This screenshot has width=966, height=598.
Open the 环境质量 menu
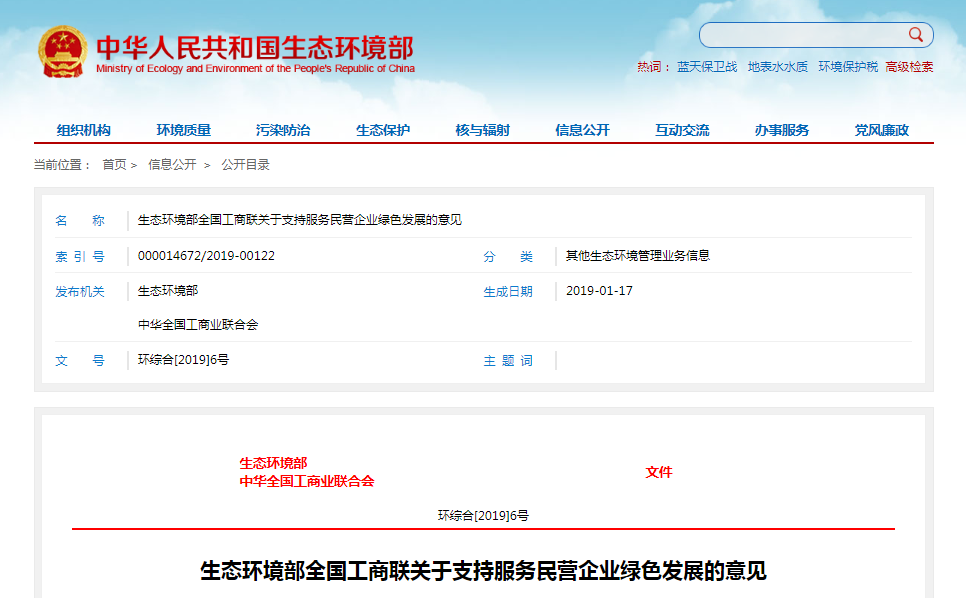184,130
